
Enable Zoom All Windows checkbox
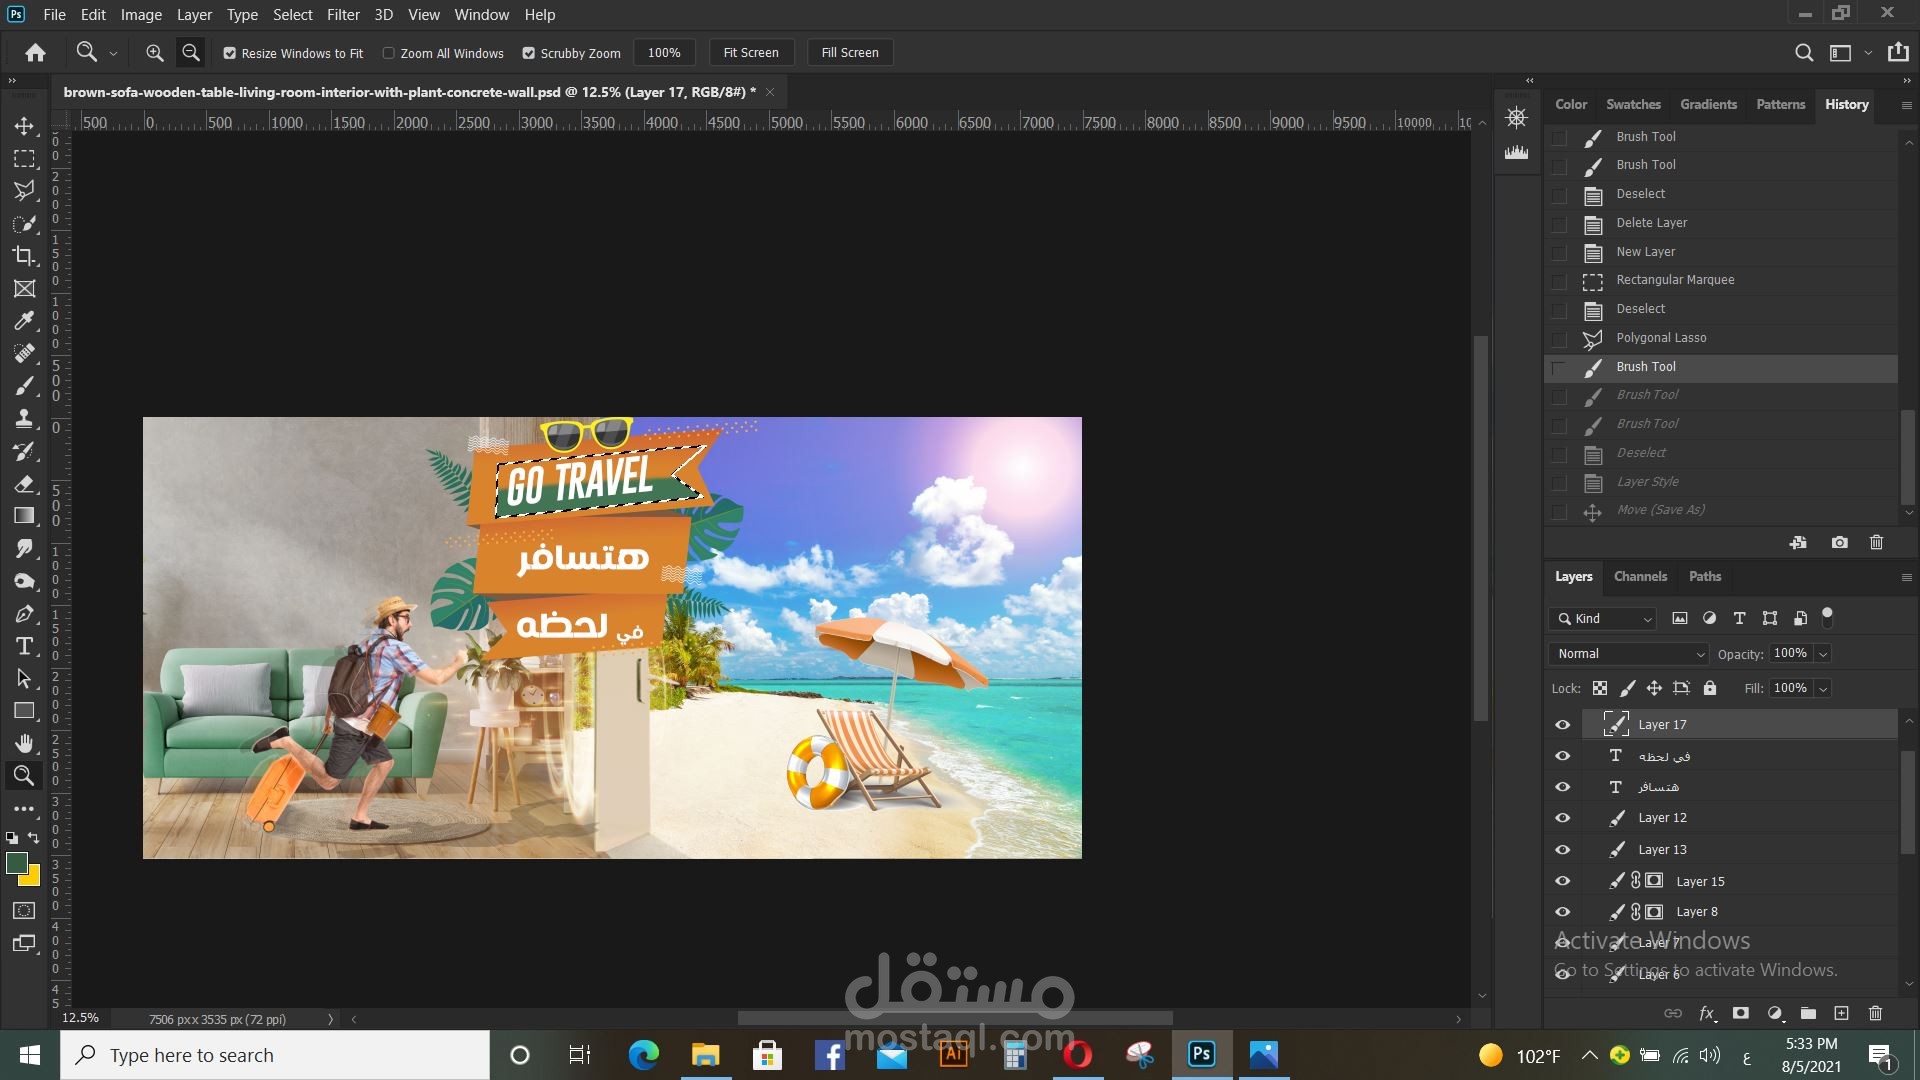389,53
